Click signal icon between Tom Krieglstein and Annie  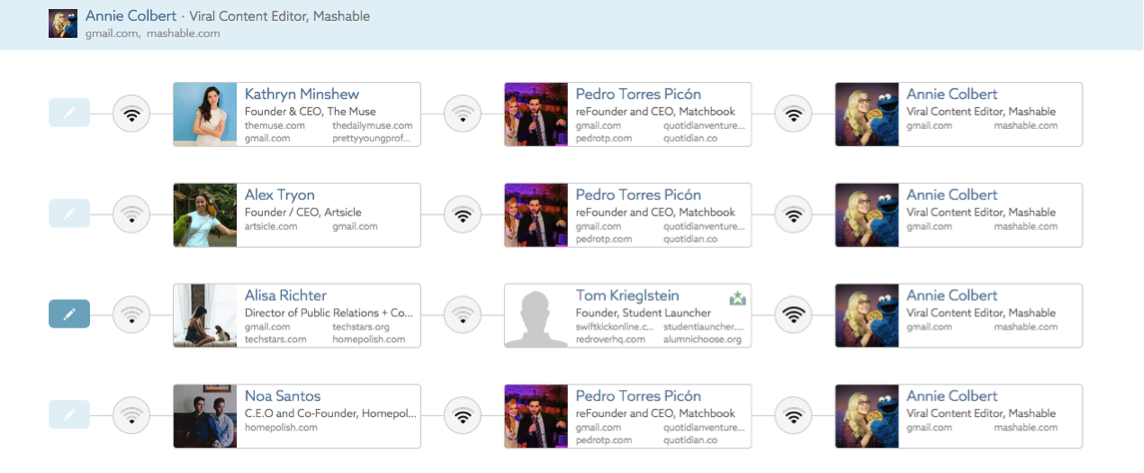coord(793,315)
